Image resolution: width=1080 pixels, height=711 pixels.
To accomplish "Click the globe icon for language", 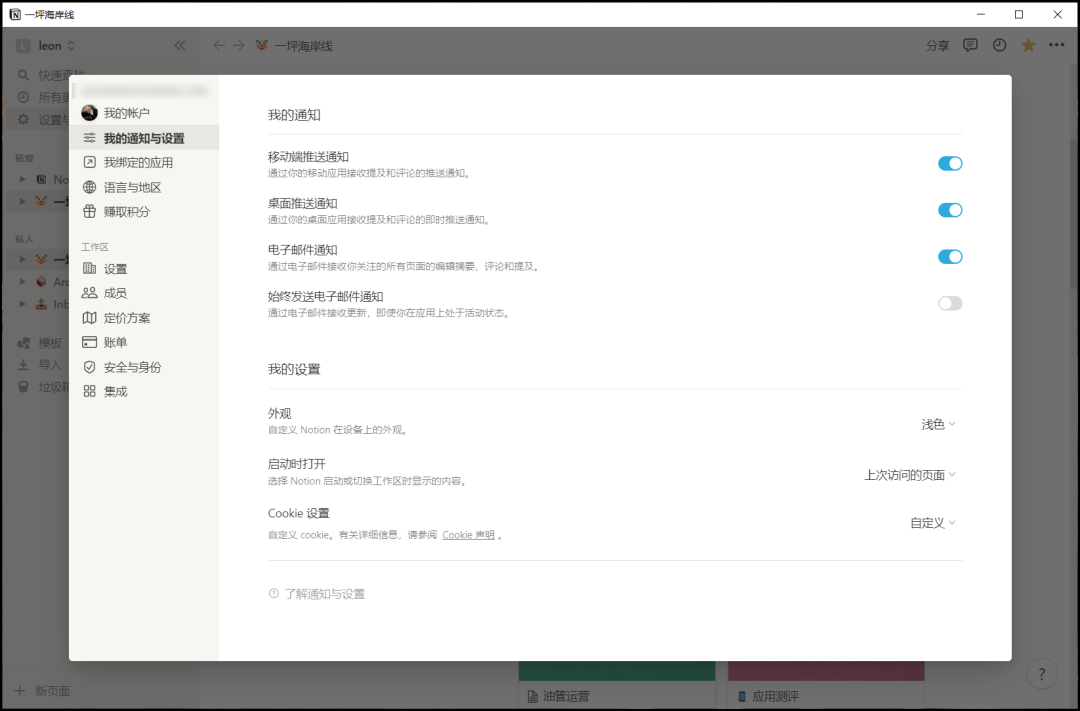I will pyautogui.click(x=89, y=187).
